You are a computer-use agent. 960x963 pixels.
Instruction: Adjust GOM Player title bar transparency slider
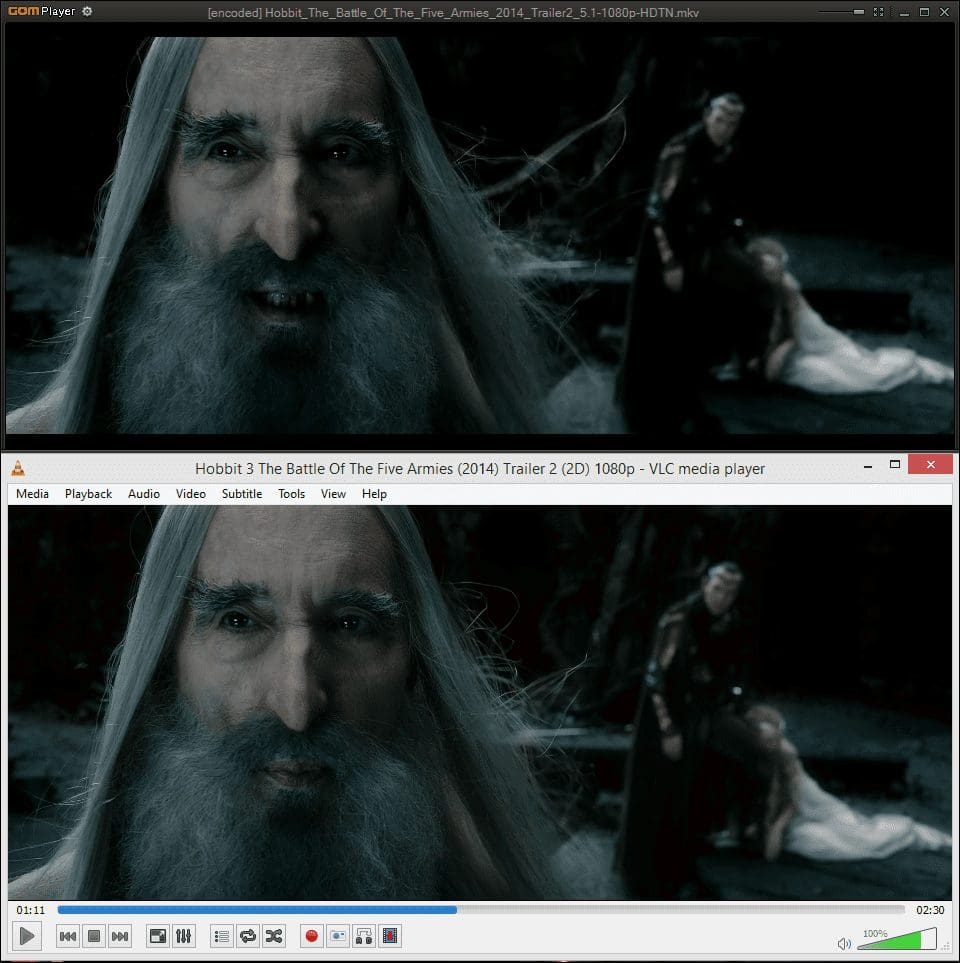coord(841,12)
